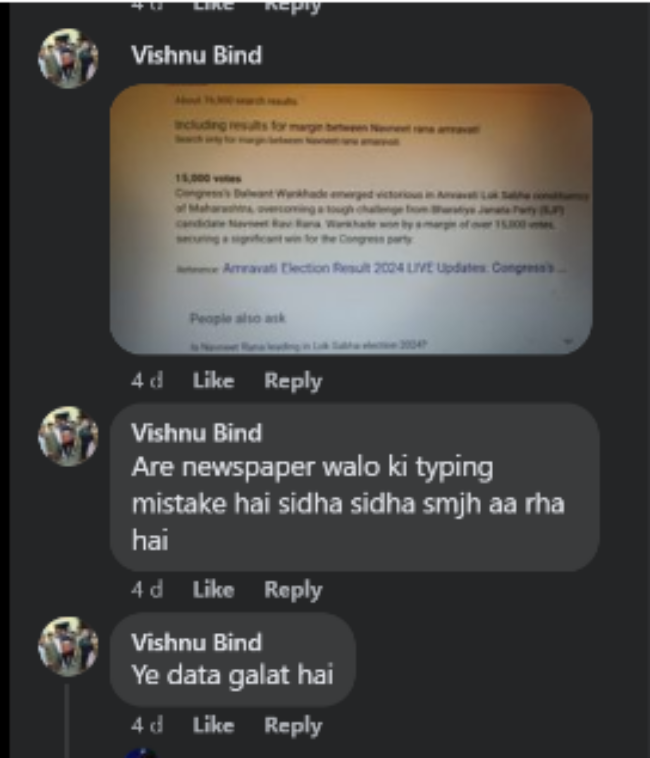The height and width of the screenshot is (758, 650).
Task: Reply to 'Ye data galat hai' comment
Action: 293,726
